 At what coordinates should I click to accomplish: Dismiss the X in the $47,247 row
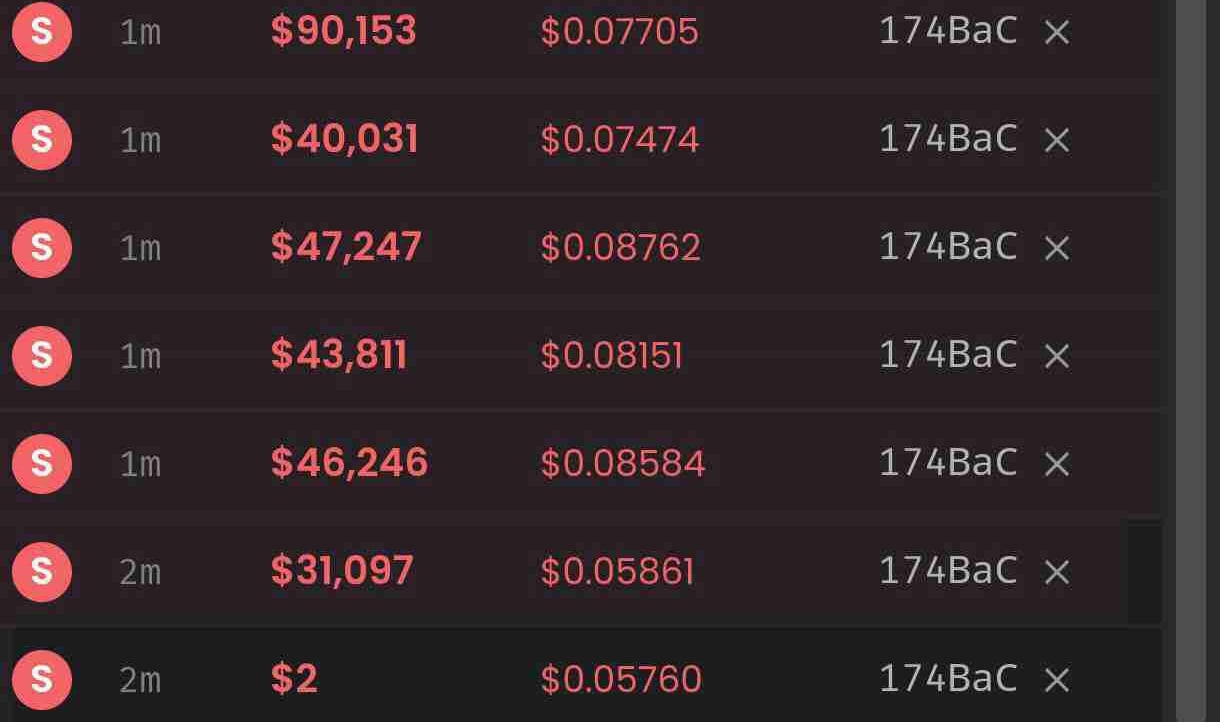1057,249
